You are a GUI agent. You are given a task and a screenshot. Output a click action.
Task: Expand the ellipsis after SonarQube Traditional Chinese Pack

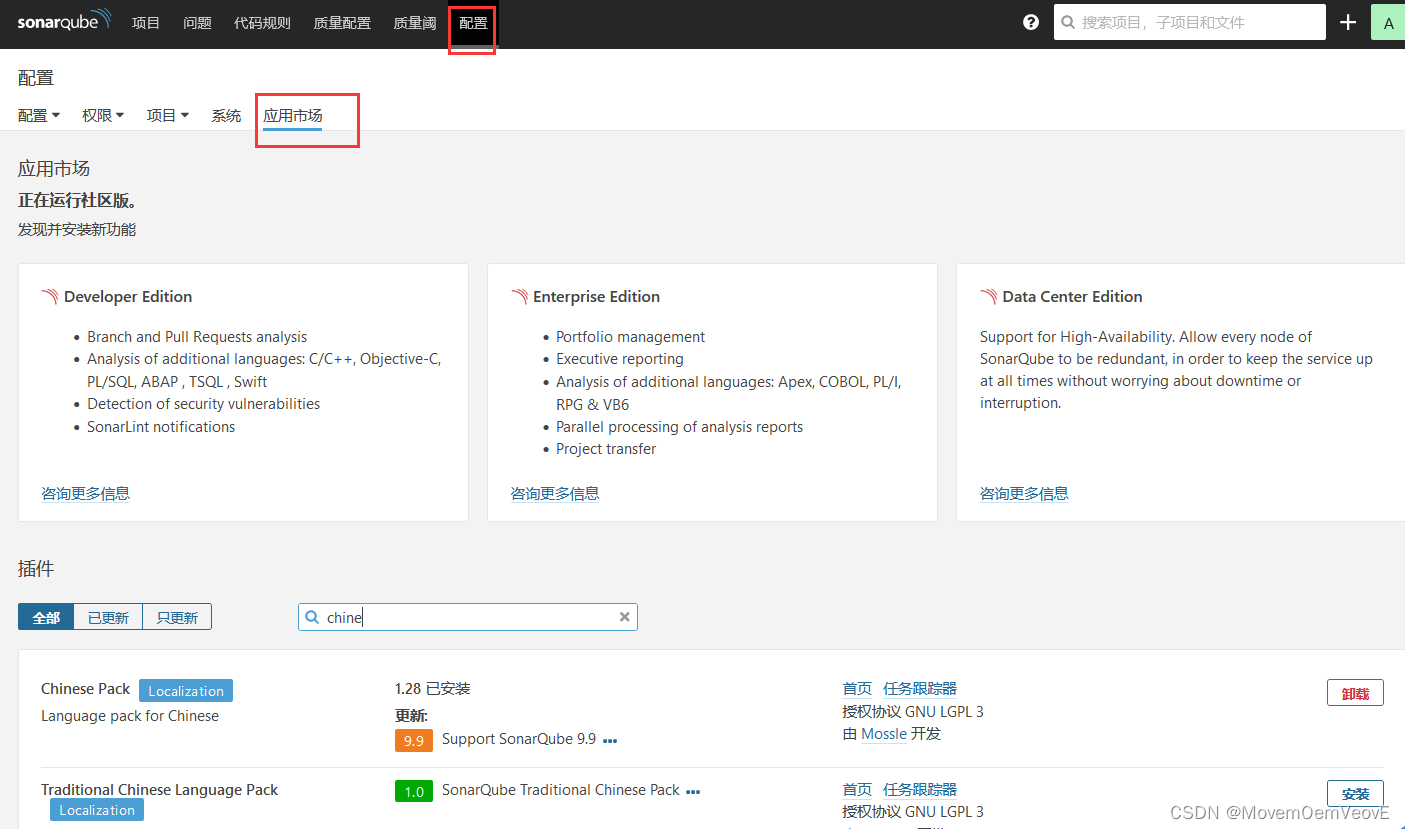pos(693,792)
